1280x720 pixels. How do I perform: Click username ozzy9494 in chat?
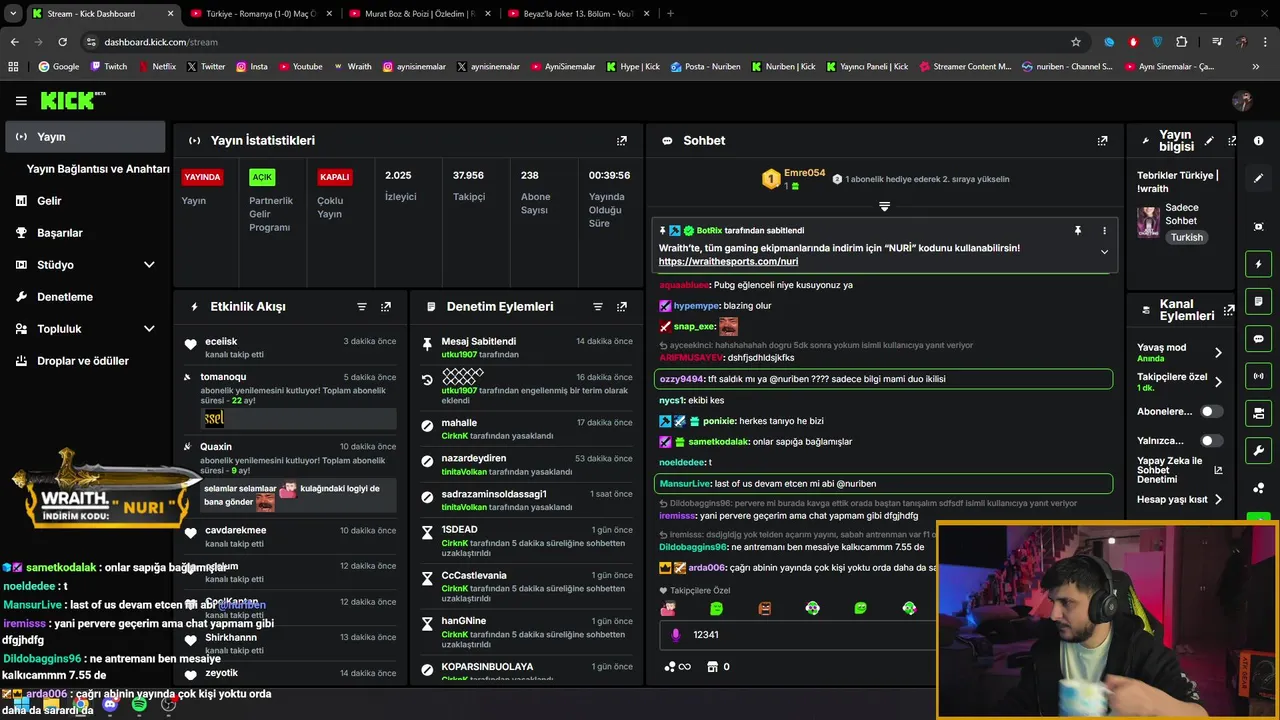pos(681,379)
